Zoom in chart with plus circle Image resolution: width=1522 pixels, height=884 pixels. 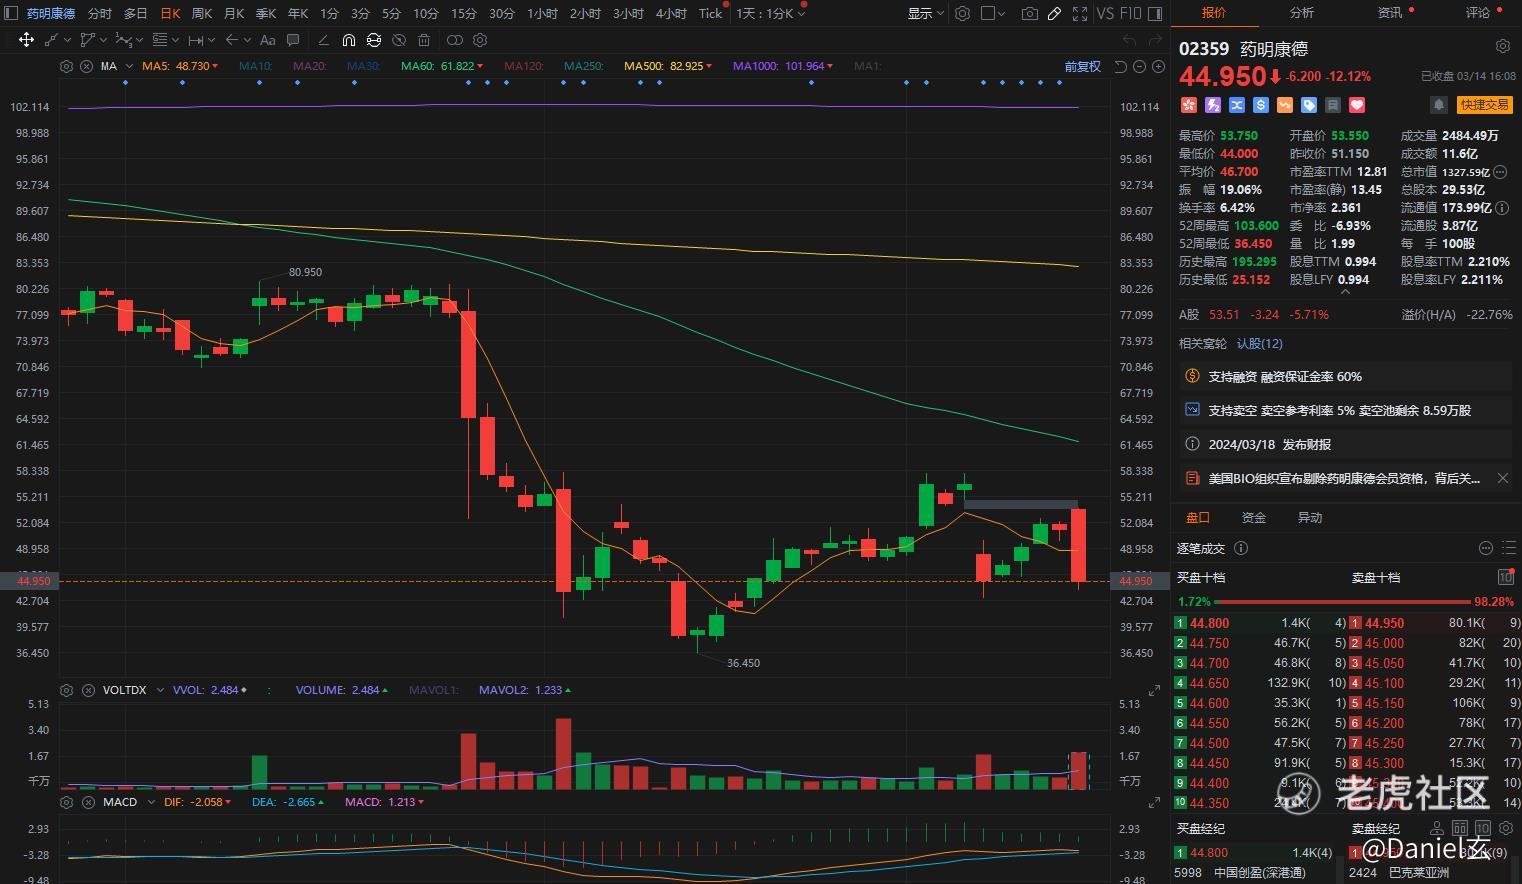pos(1158,66)
